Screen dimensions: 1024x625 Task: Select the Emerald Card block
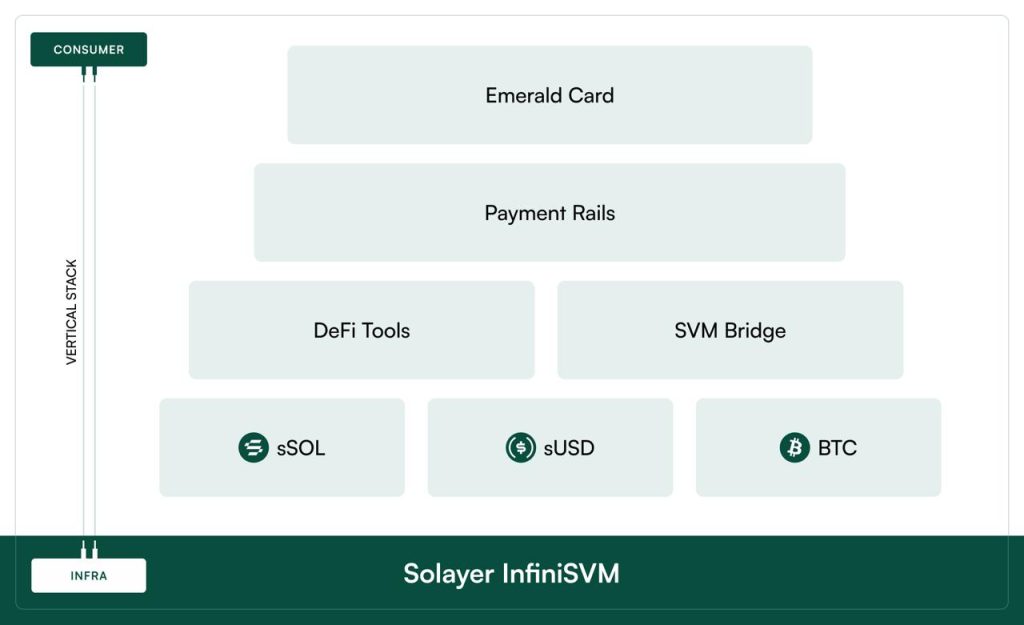tap(549, 95)
